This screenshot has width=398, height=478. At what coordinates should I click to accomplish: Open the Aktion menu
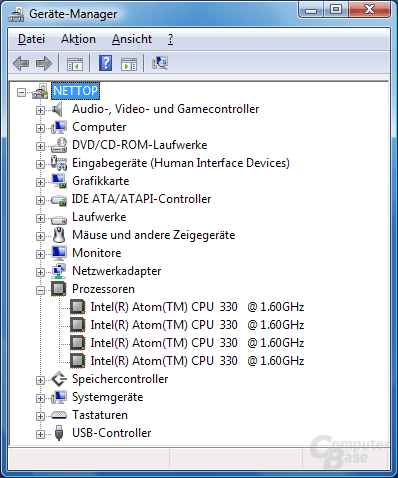(78, 39)
